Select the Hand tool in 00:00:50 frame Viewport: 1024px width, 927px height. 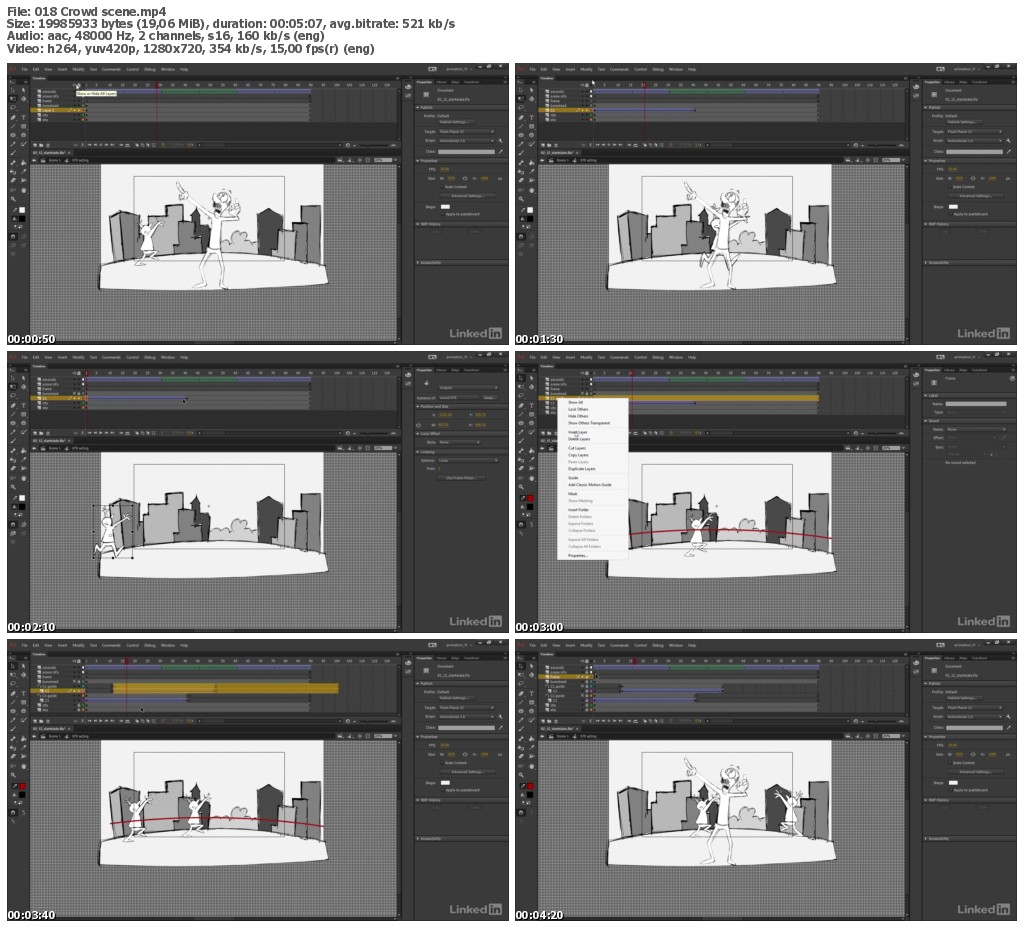pos(24,190)
